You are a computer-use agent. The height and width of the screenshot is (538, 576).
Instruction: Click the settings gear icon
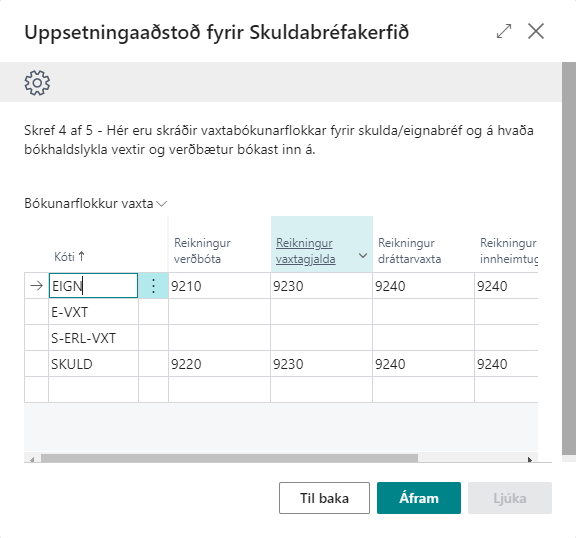coord(37,83)
